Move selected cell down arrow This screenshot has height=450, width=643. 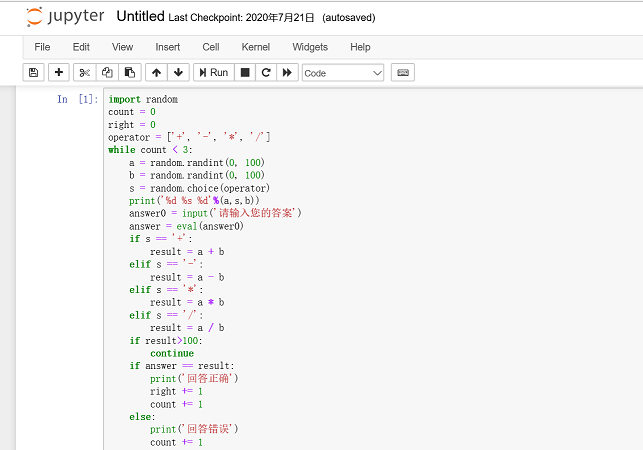[x=178, y=73]
